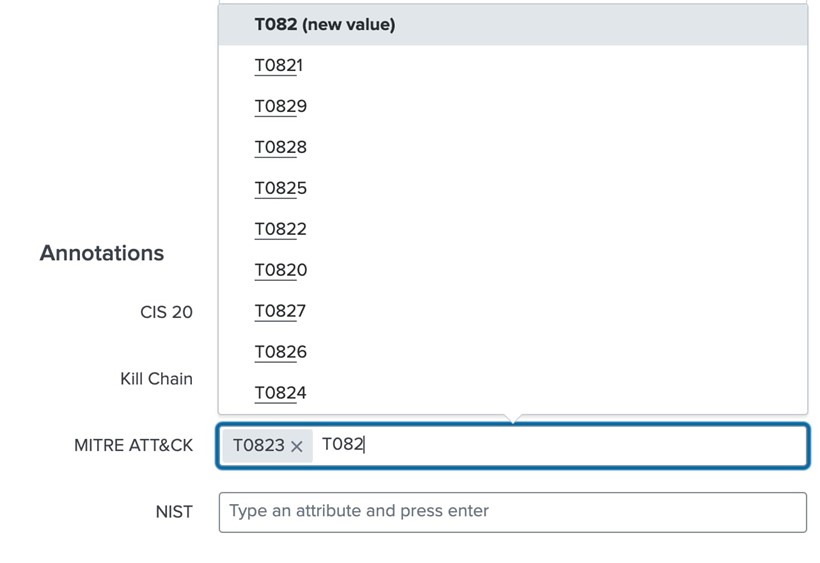The image size is (820, 563).
Task: Pick T0820 in the dropdown
Action: 280,271
